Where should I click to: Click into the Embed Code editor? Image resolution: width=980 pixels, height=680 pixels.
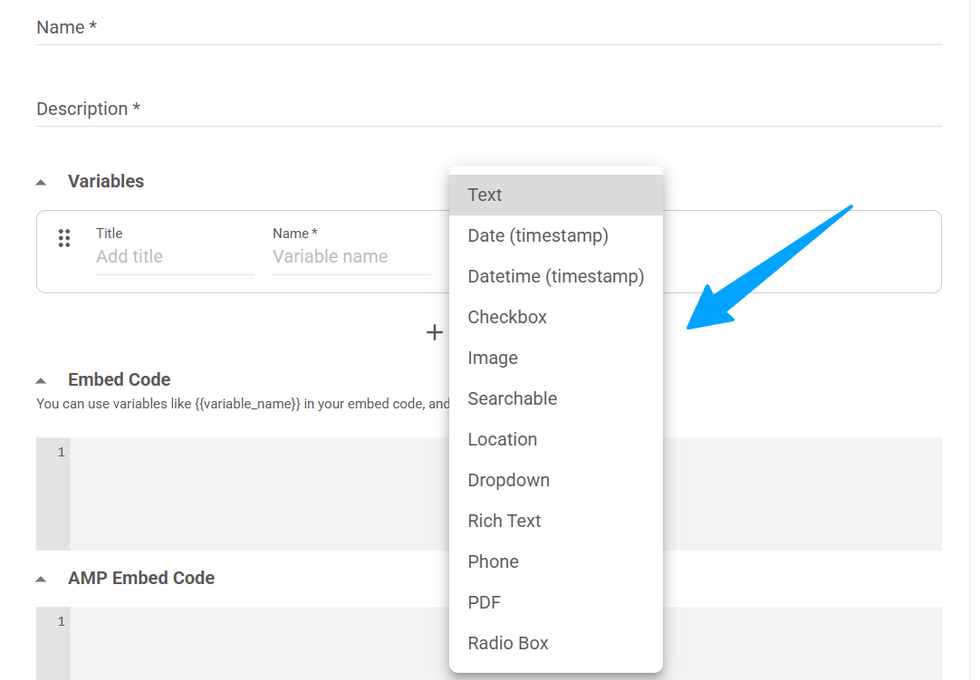click(250, 493)
